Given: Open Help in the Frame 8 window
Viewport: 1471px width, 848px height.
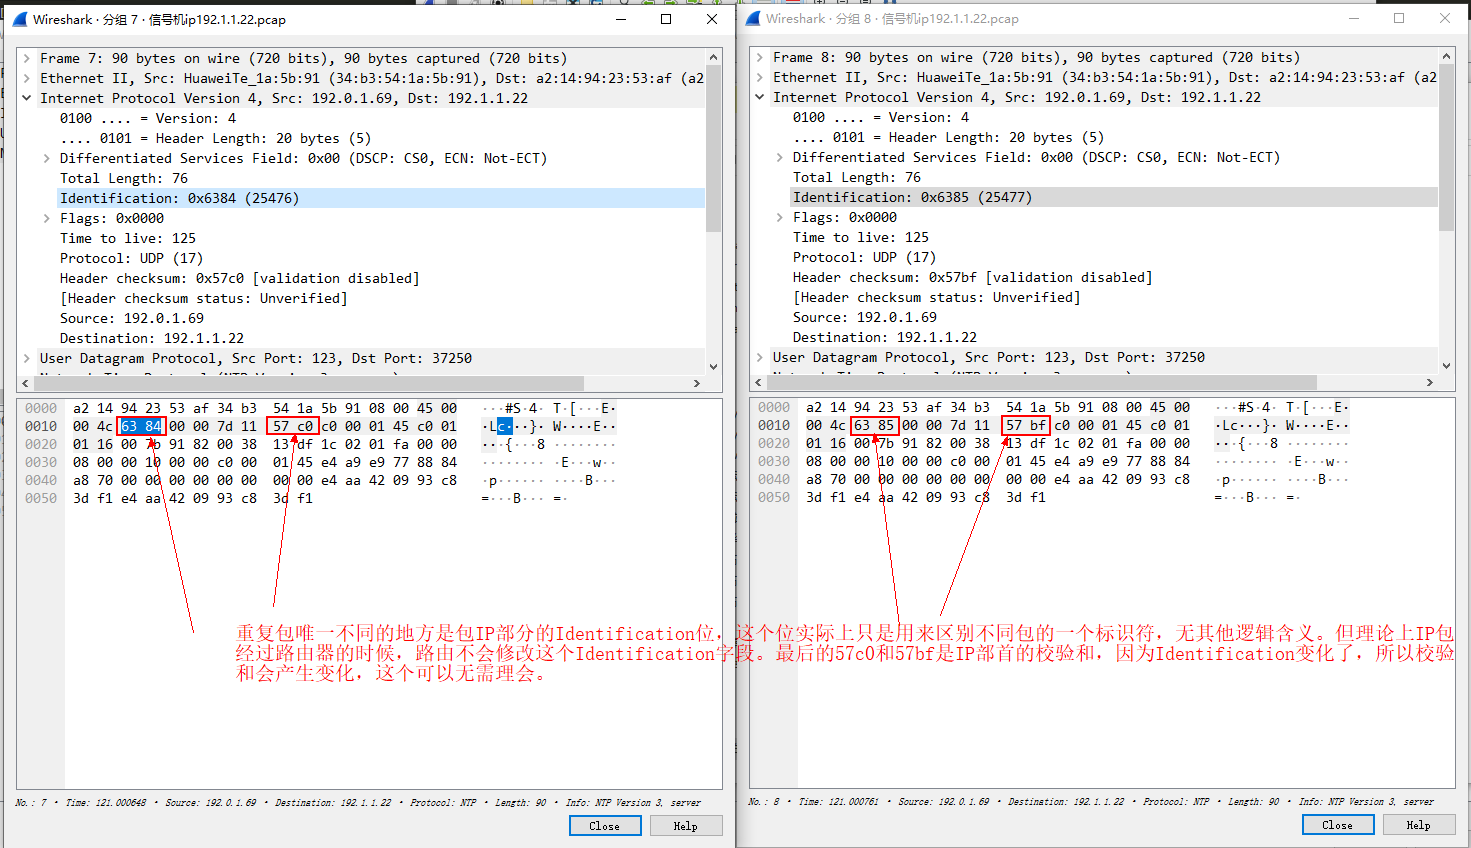Looking at the screenshot, I should point(1419,825).
